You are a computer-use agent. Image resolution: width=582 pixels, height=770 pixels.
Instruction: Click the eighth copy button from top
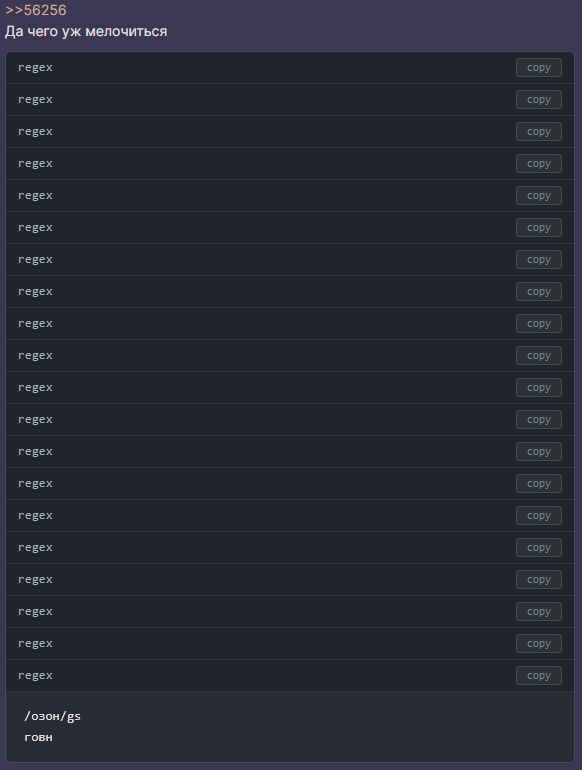tap(539, 292)
